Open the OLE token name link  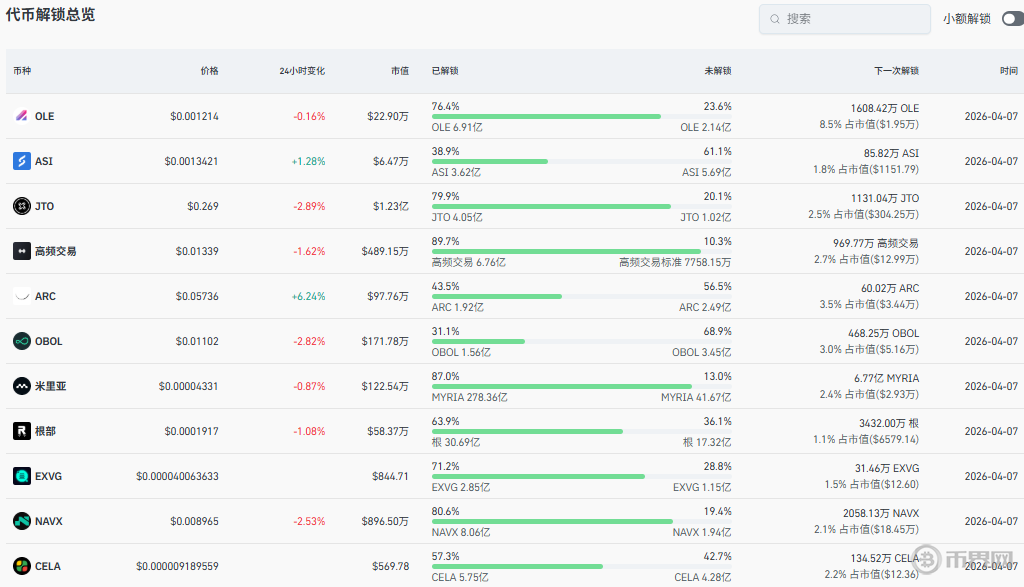tap(44, 116)
